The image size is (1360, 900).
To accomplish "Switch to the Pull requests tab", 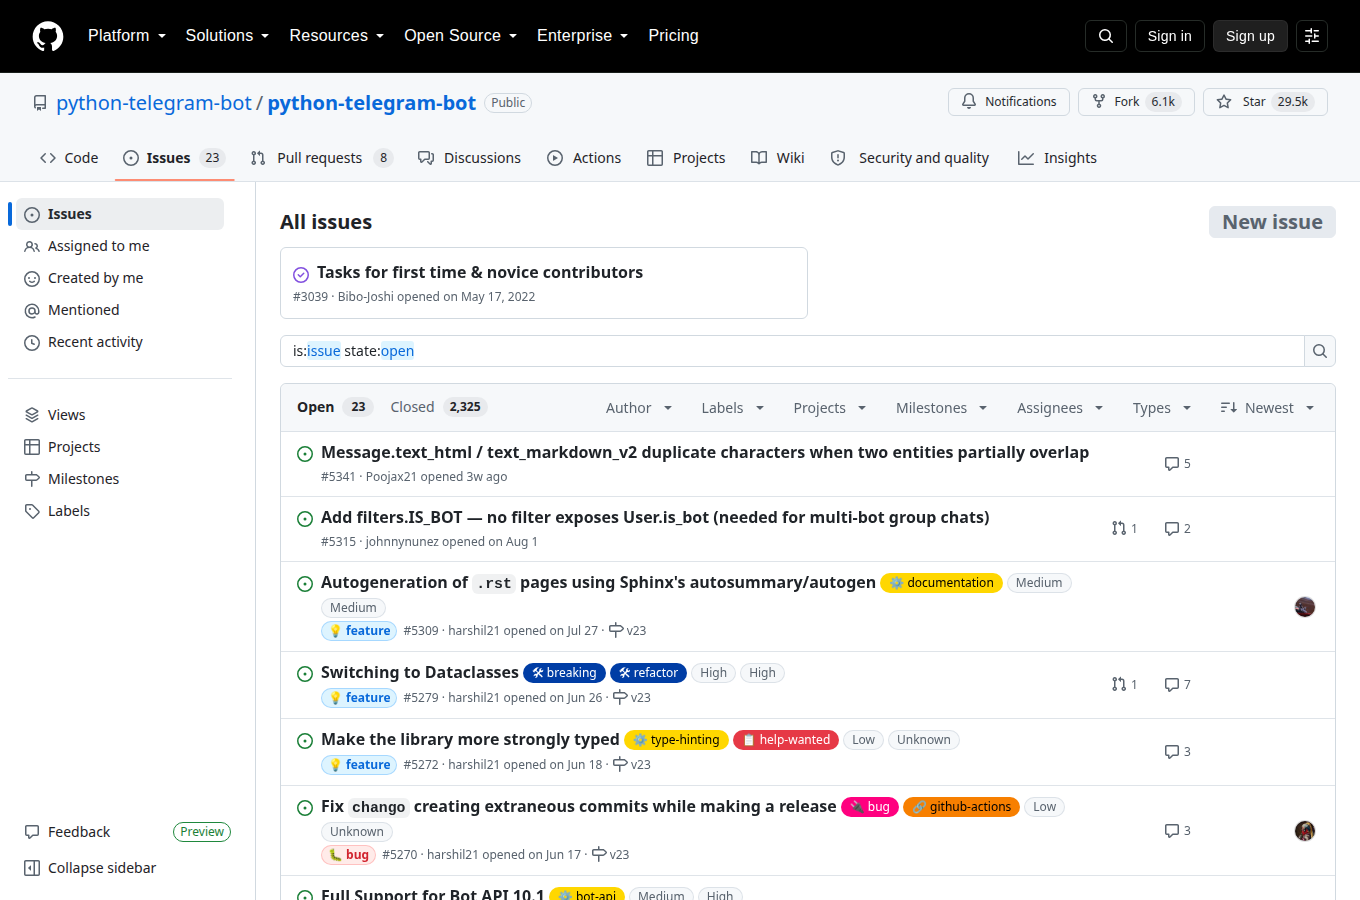I will point(322,158).
